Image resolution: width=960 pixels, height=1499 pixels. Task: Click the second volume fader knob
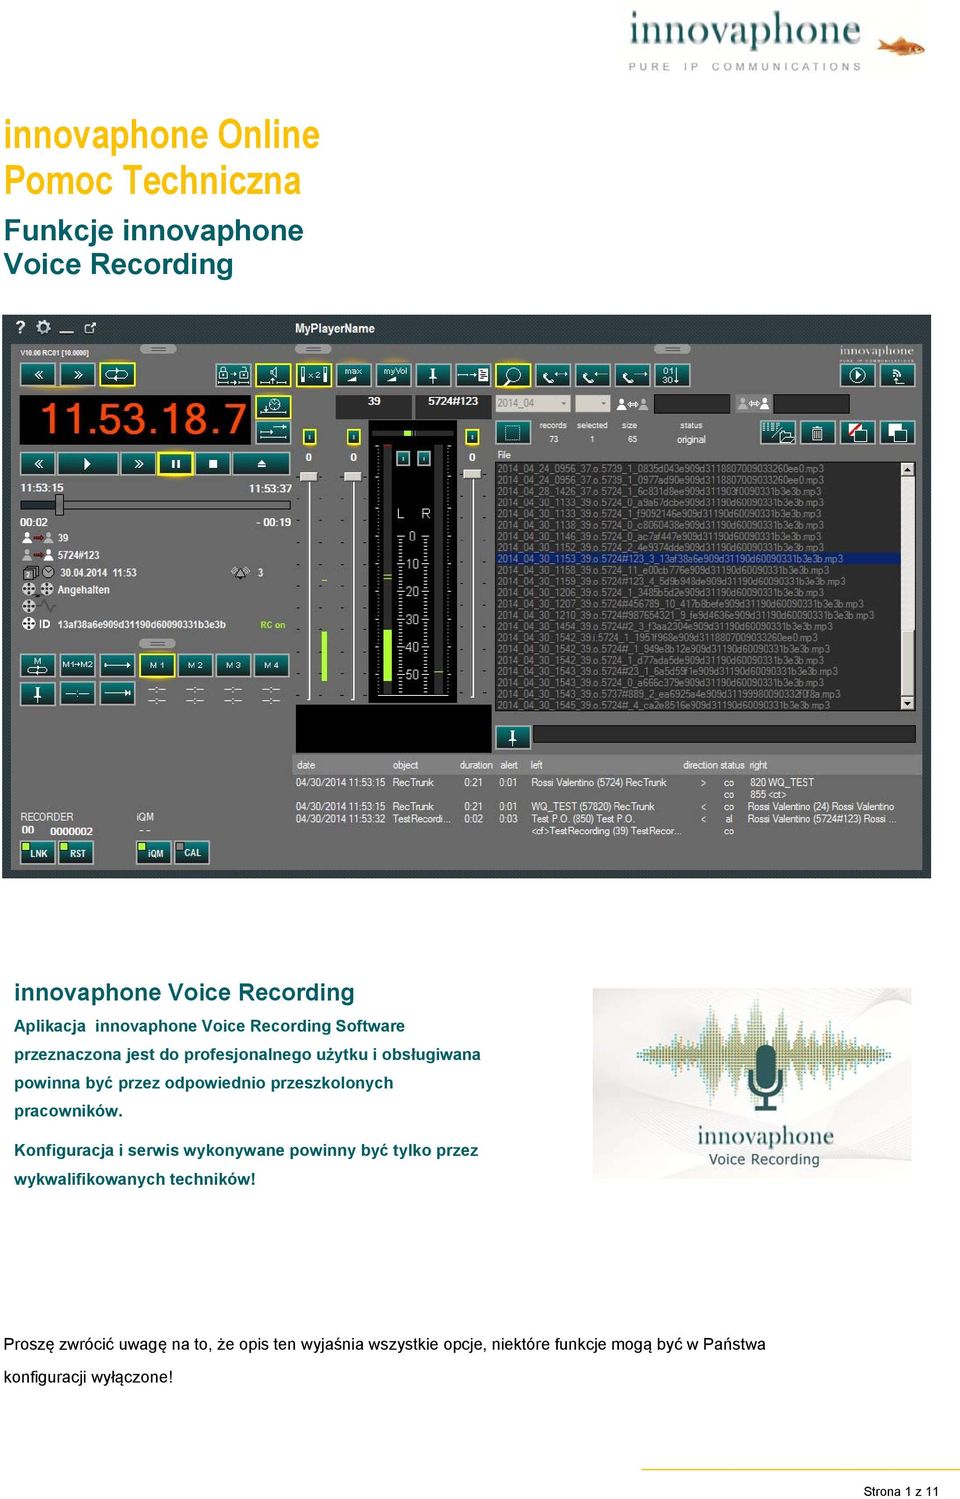(353, 476)
